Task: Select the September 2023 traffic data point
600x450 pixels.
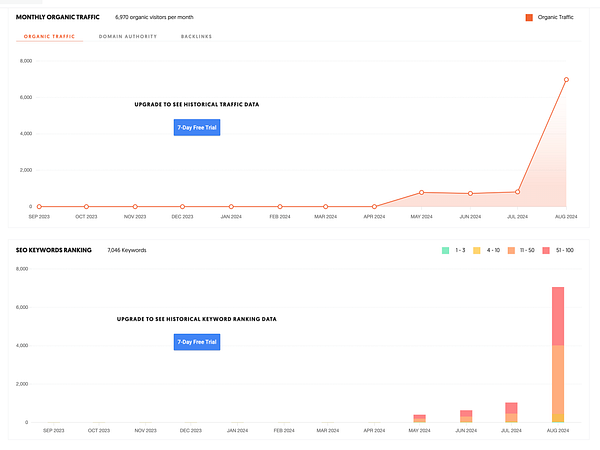Action: point(39,206)
